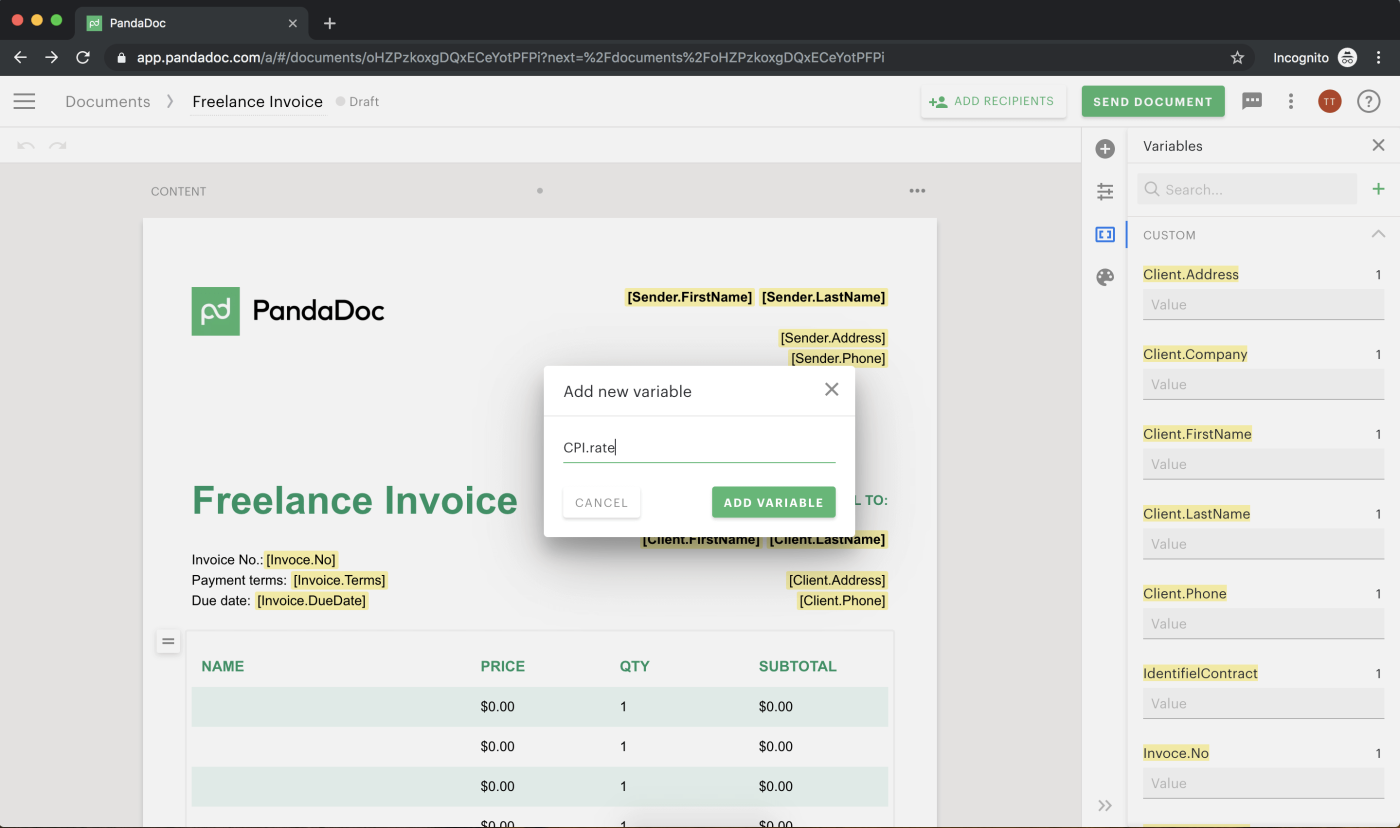Click the pricing table drag handle
1400x828 pixels.
(168, 641)
